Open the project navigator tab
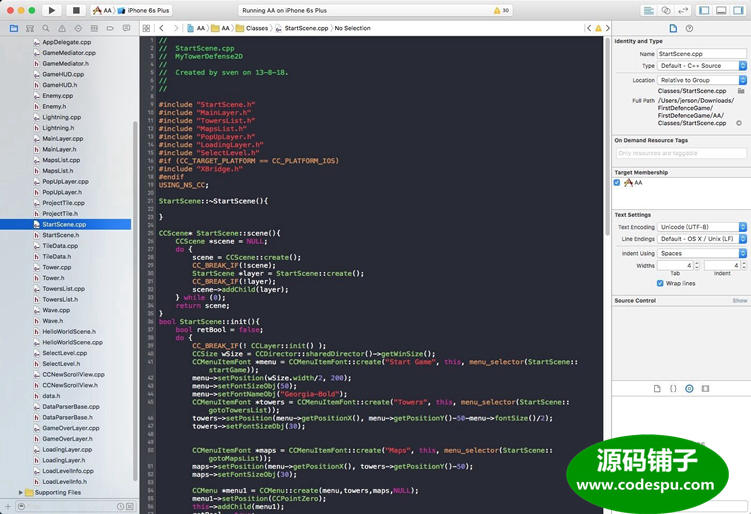Image resolution: width=751 pixels, height=514 pixels. click(14, 28)
